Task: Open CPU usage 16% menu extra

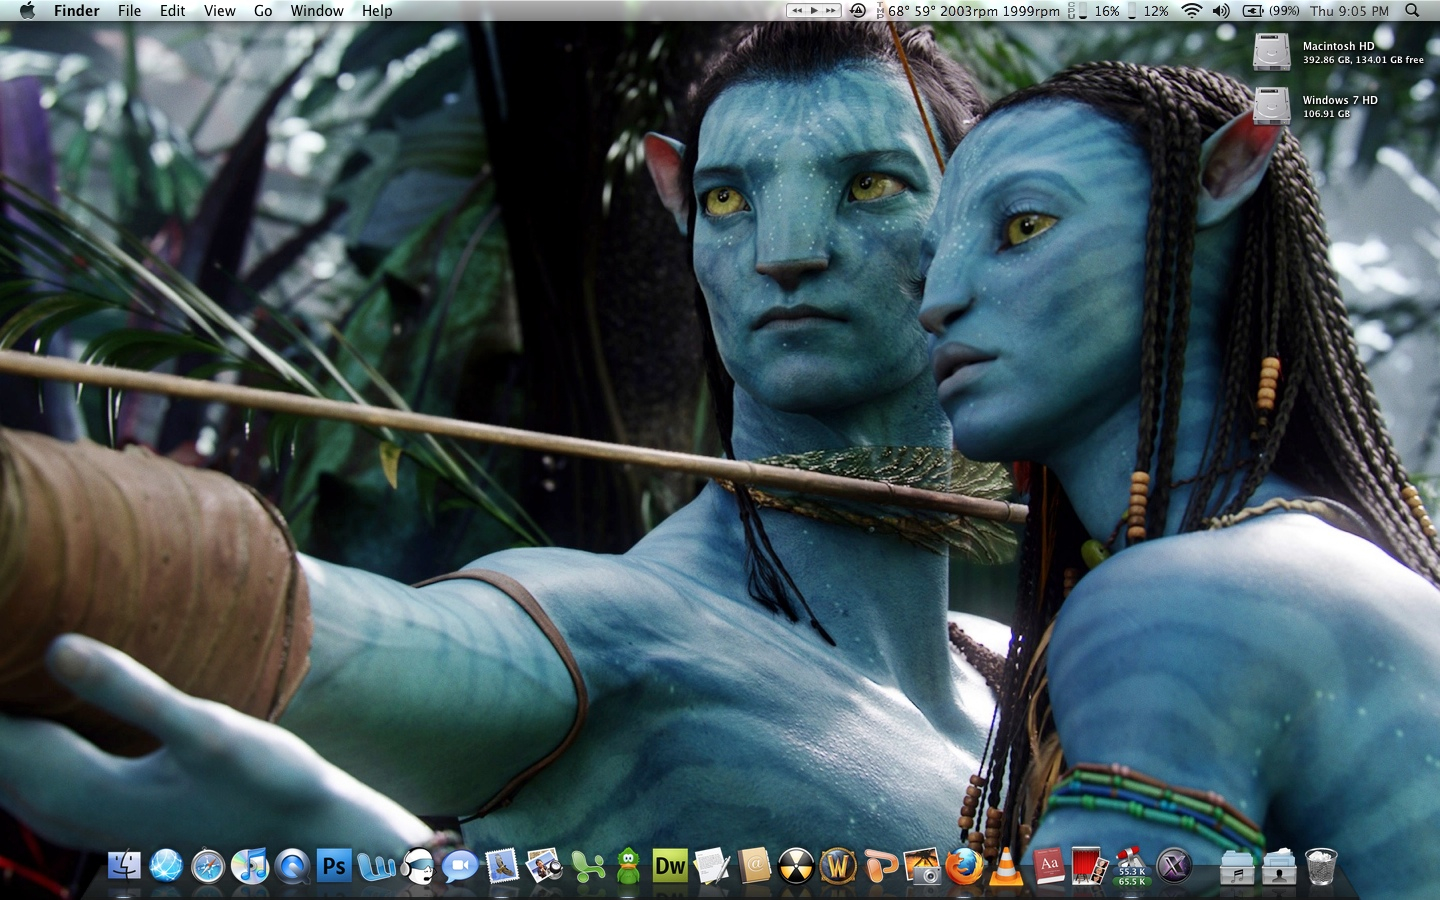Action: click(x=1094, y=10)
